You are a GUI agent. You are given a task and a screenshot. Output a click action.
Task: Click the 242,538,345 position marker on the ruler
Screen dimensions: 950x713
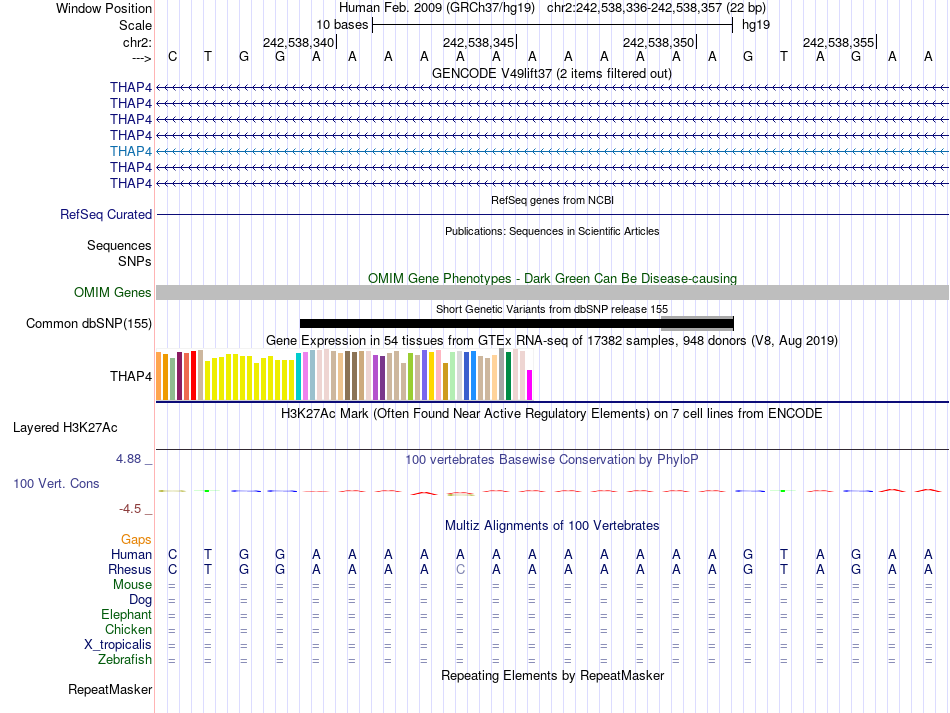tap(479, 42)
